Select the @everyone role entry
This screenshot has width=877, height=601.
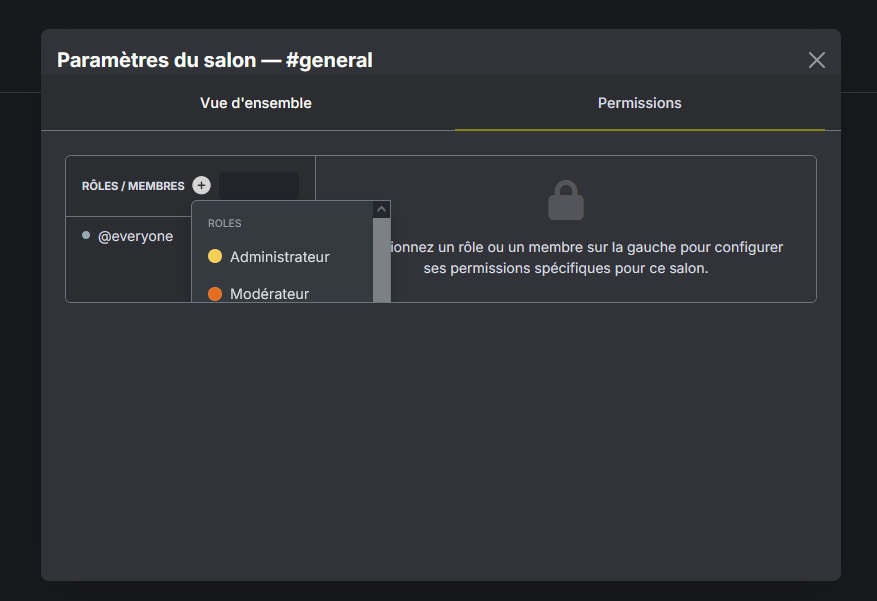tap(134, 236)
